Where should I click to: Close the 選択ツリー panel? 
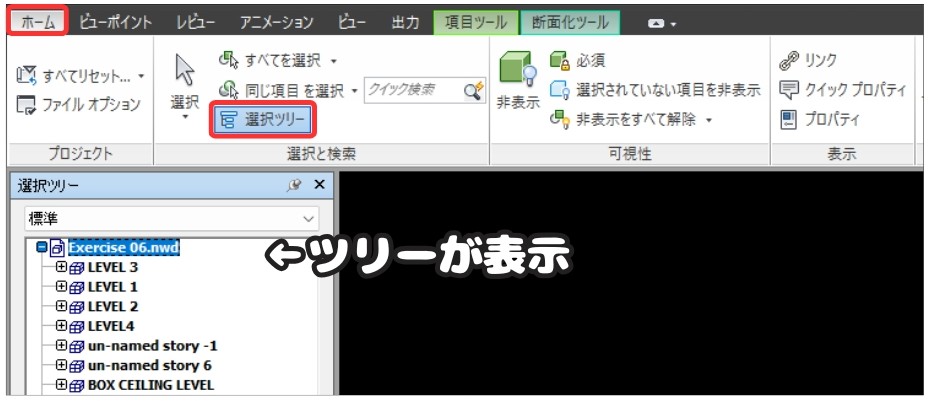tap(319, 185)
